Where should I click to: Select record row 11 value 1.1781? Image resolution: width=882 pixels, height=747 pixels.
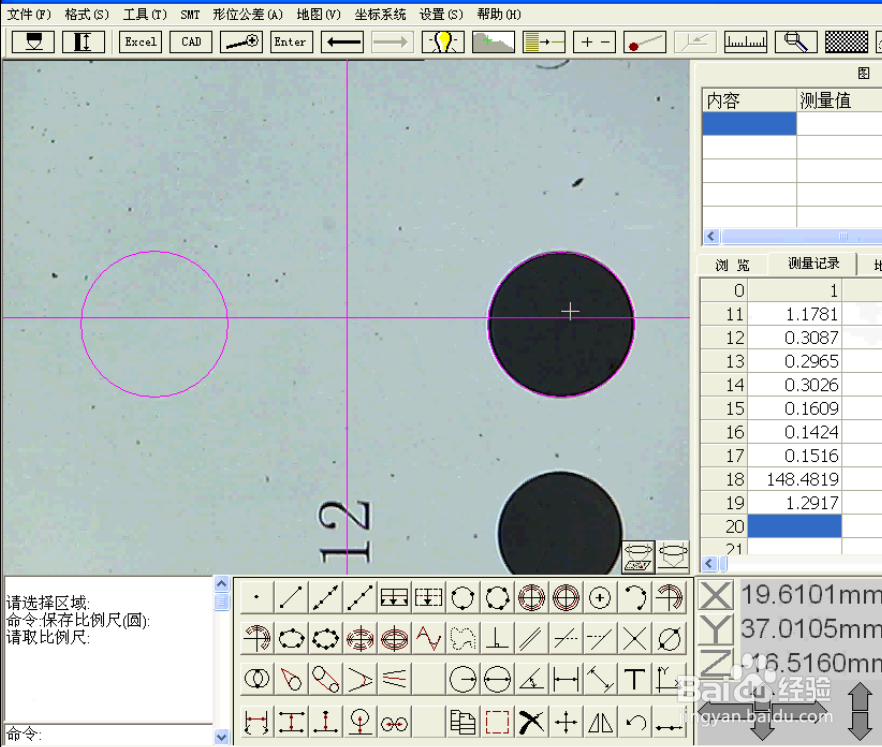coord(794,314)
